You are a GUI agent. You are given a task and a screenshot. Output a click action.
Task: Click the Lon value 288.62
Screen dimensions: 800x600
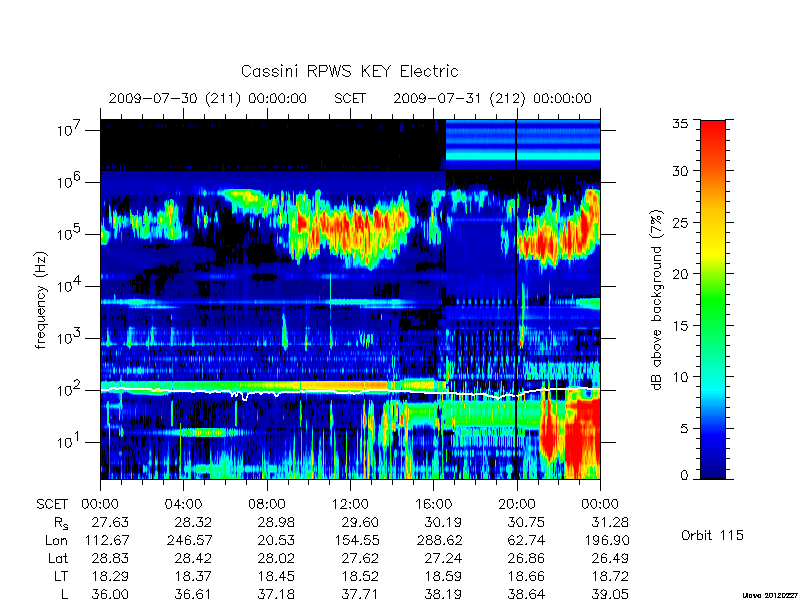pyautogui.click(x=439, y=540)
